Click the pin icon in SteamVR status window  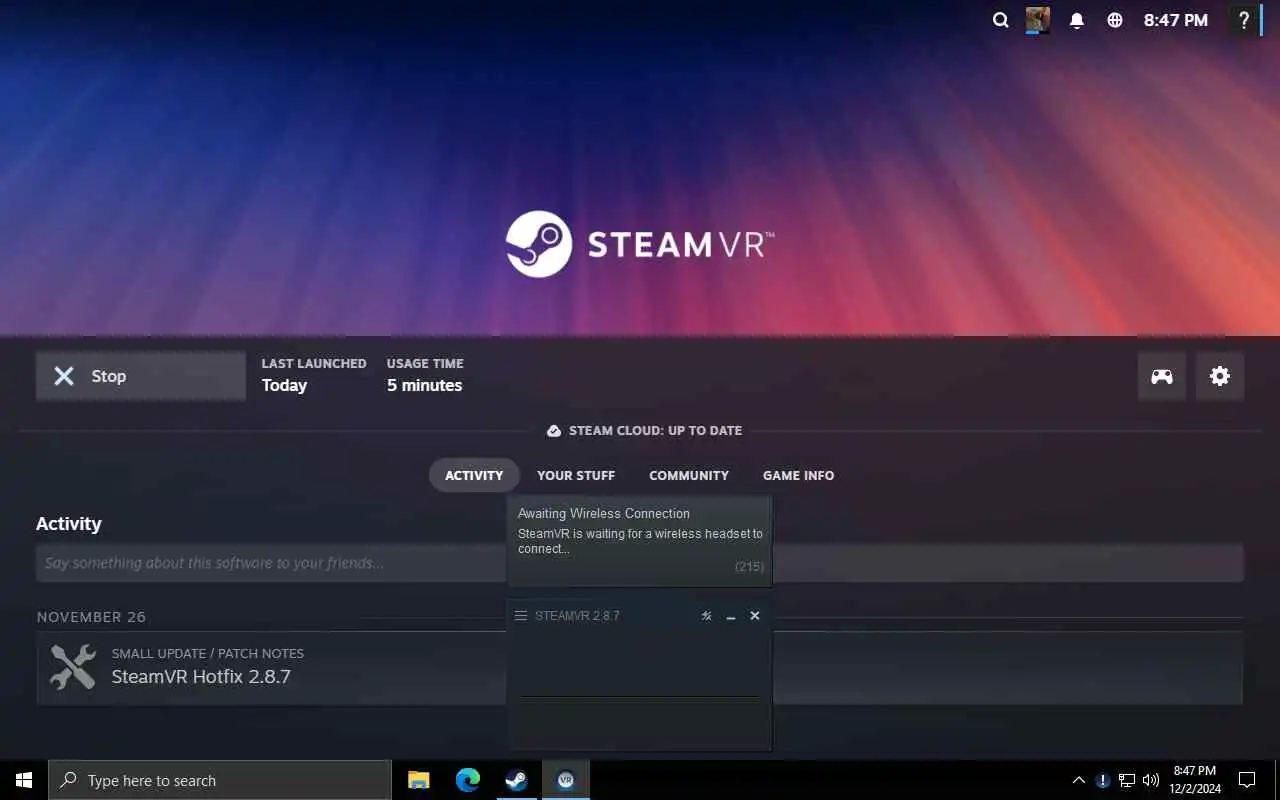(706, 616)
